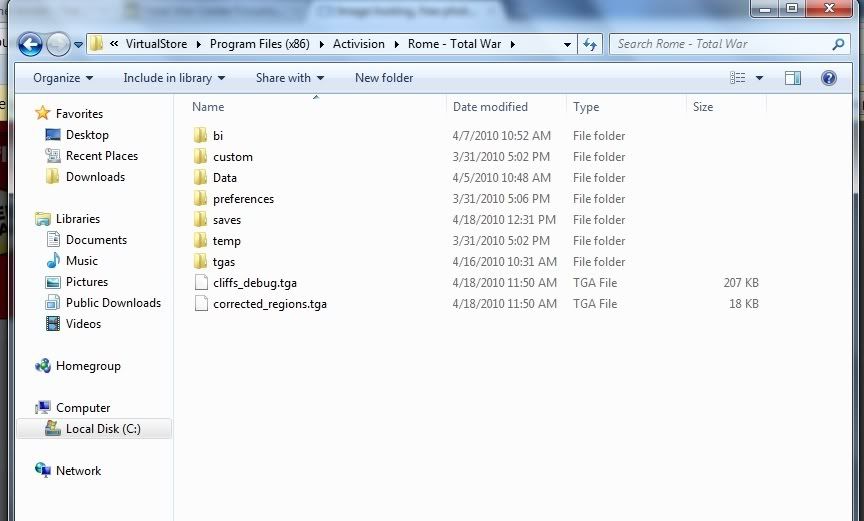Open the saves folder
This screenshot has width=864, height=521.
pos(226,220)
